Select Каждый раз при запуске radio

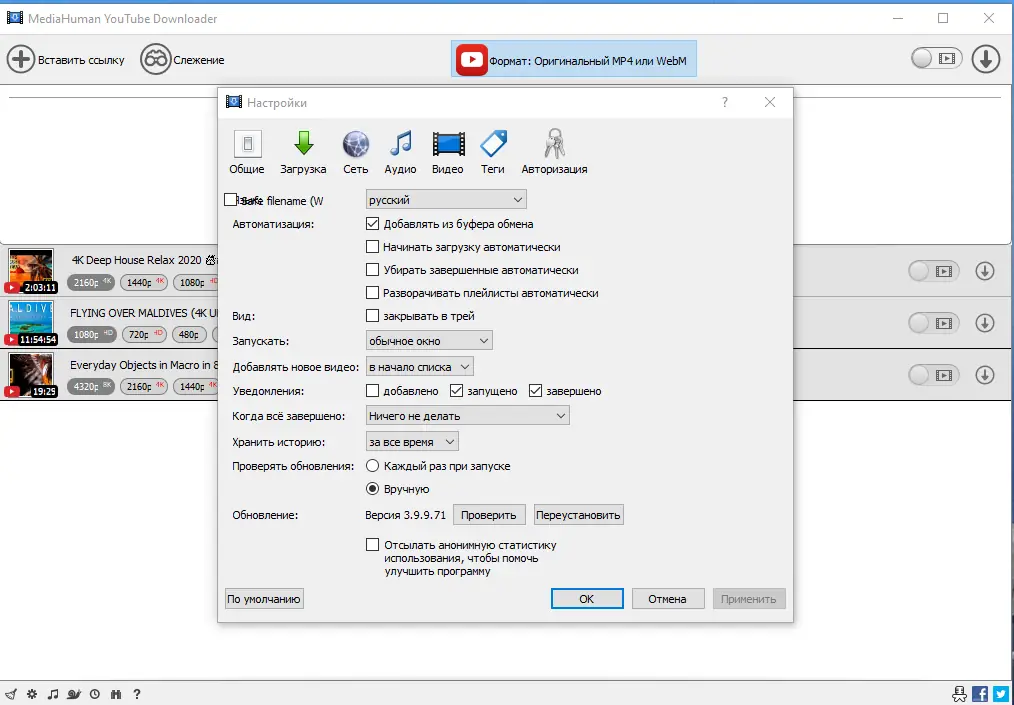click(x=372, y=466)
